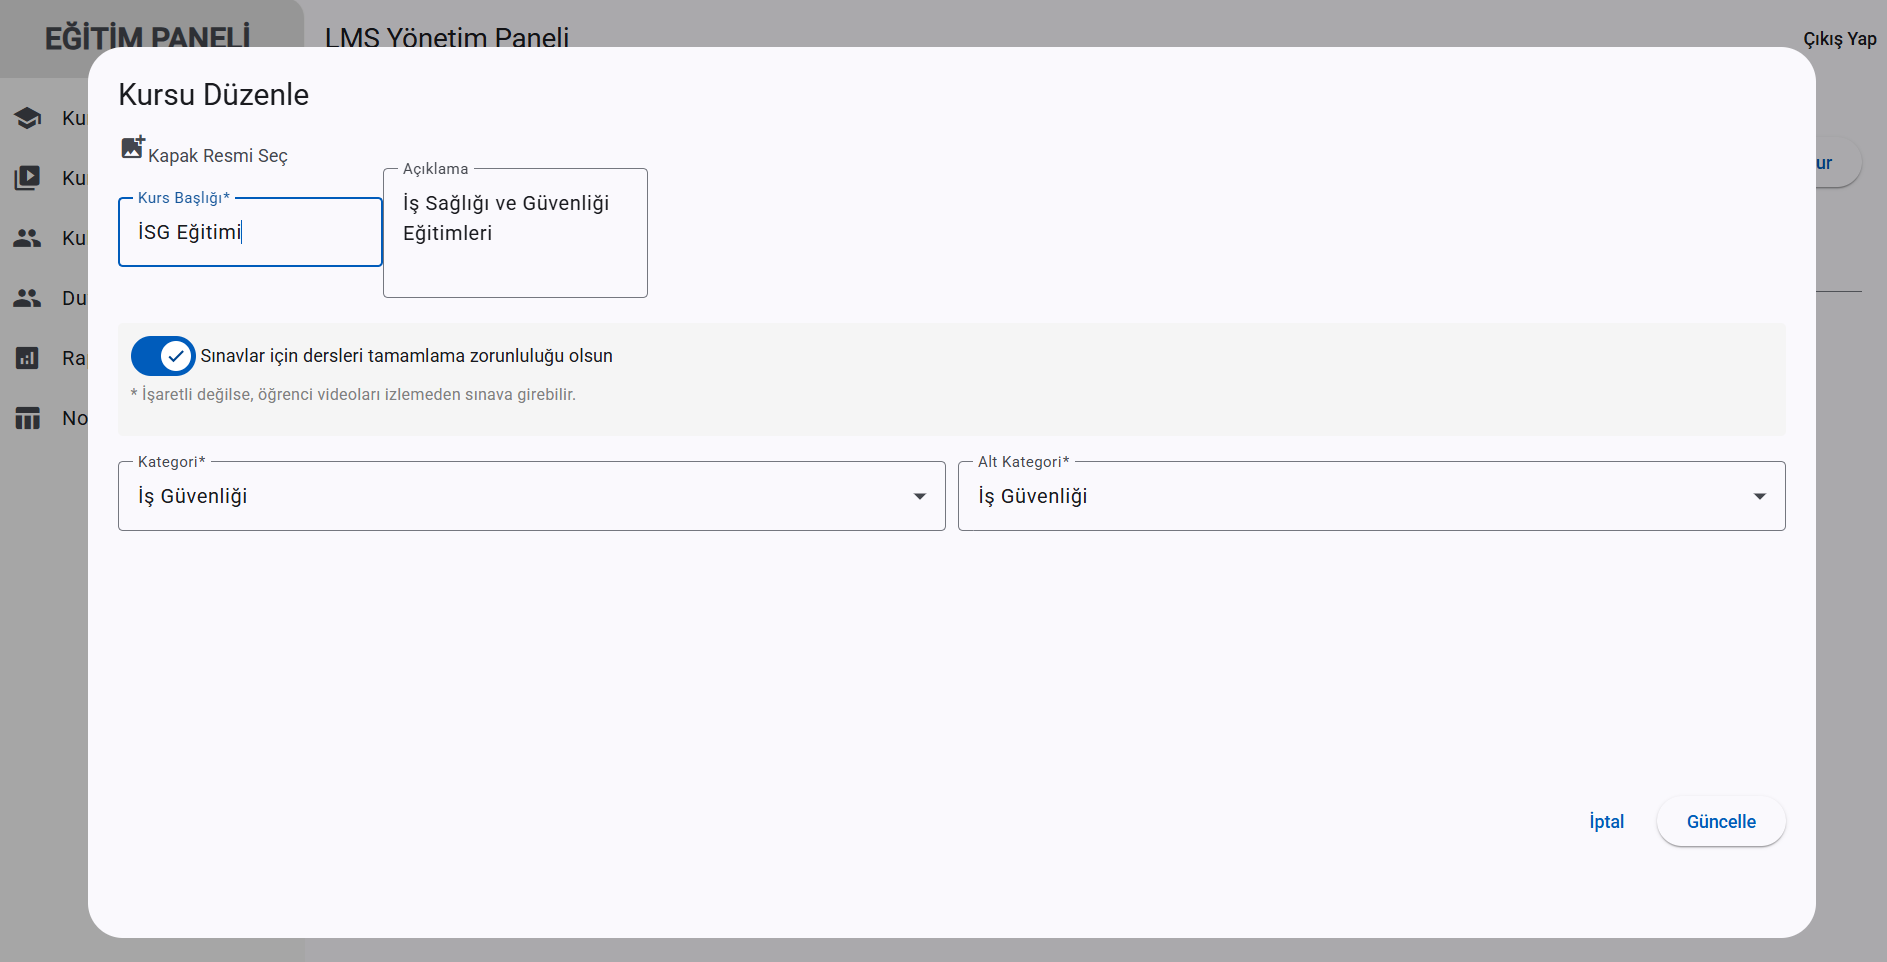Click the Kapak Resmi Seç label
The image size is (1887, 962).
[x=218, y=156]
